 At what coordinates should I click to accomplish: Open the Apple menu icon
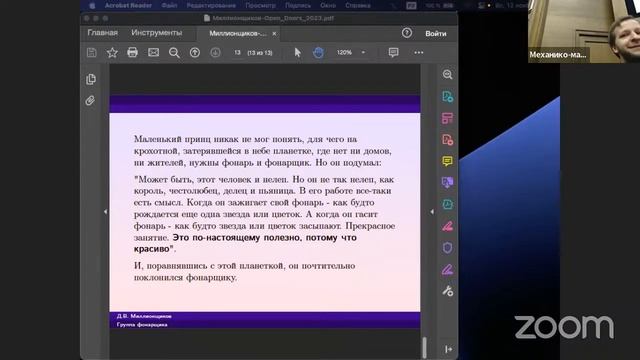pyautogui.click(x=92, y=5)
